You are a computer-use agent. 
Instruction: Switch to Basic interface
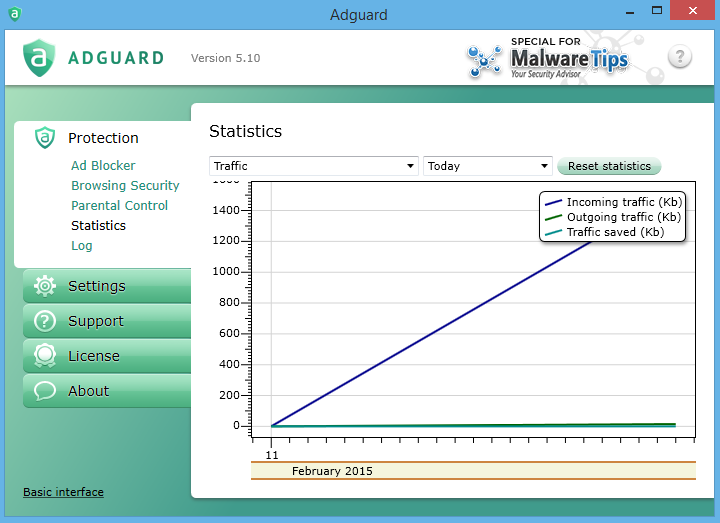coord(63,492)
